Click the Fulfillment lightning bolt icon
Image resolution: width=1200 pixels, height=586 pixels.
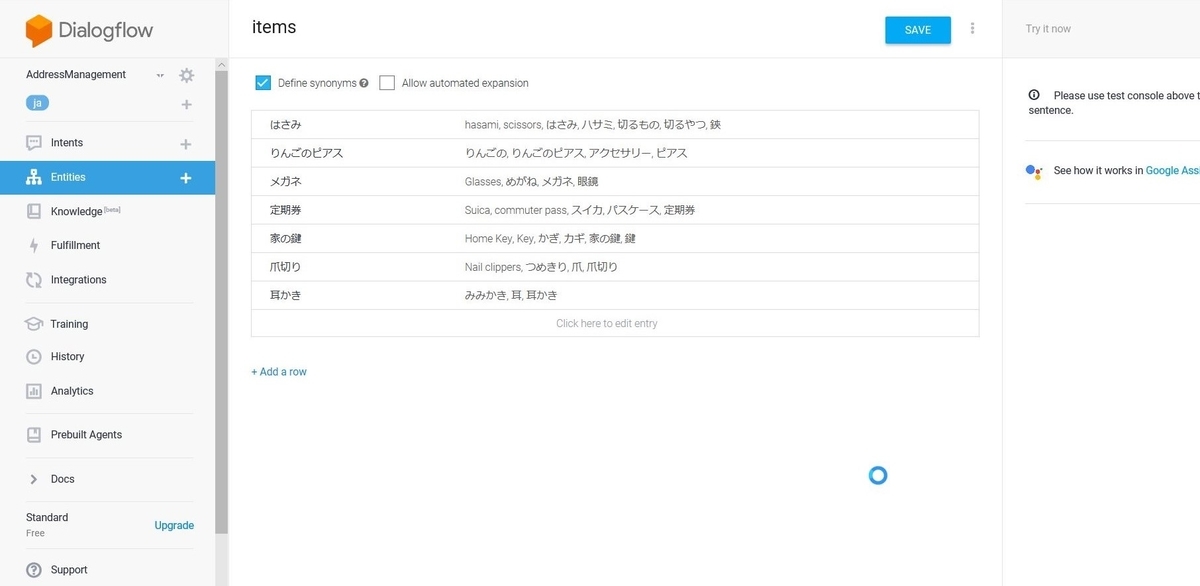[34, 245]
